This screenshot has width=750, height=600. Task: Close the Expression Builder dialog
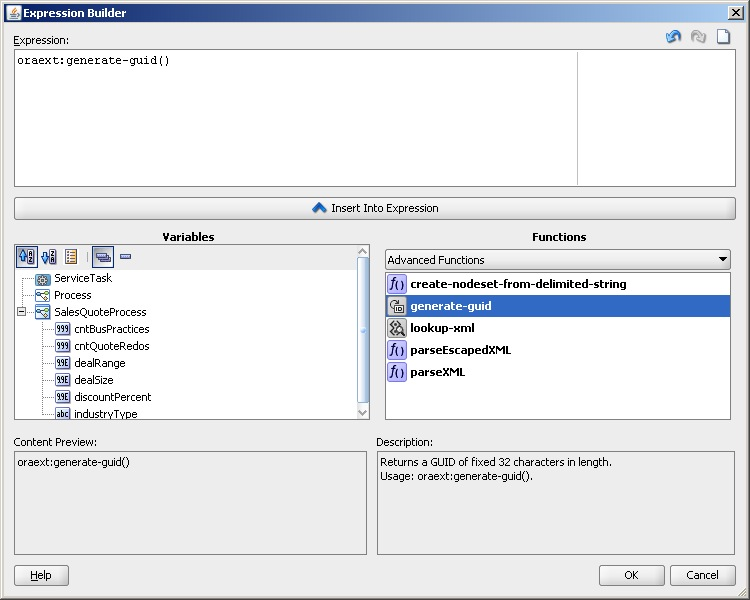[735, 13]
